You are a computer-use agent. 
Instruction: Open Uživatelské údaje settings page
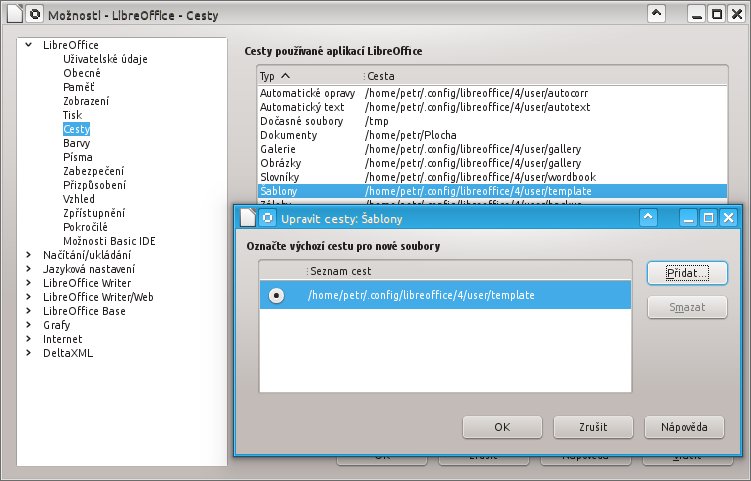(105, 59)
